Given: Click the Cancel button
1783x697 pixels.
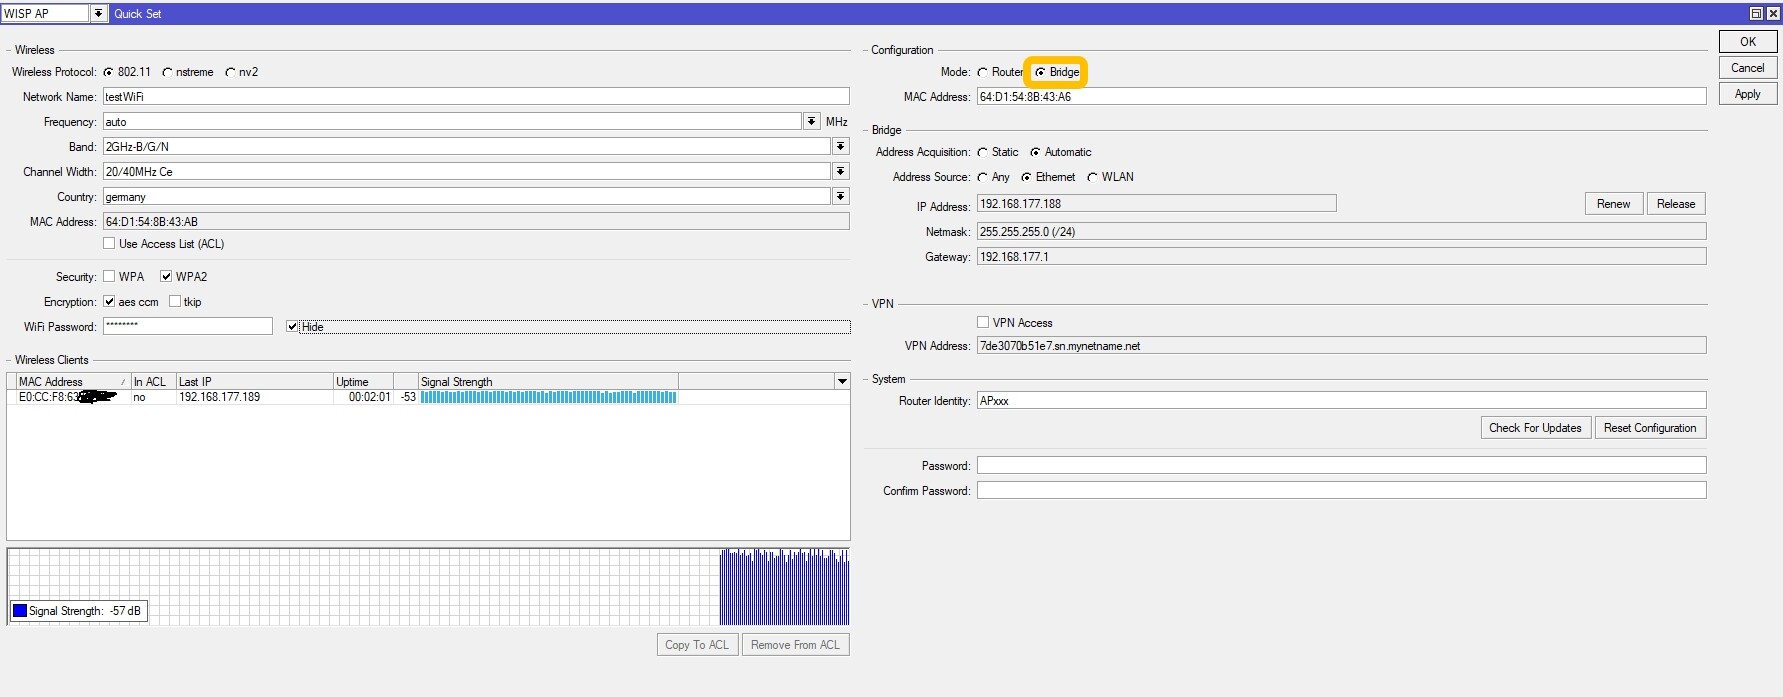Looking at the screenshot, I should 1748,68.
